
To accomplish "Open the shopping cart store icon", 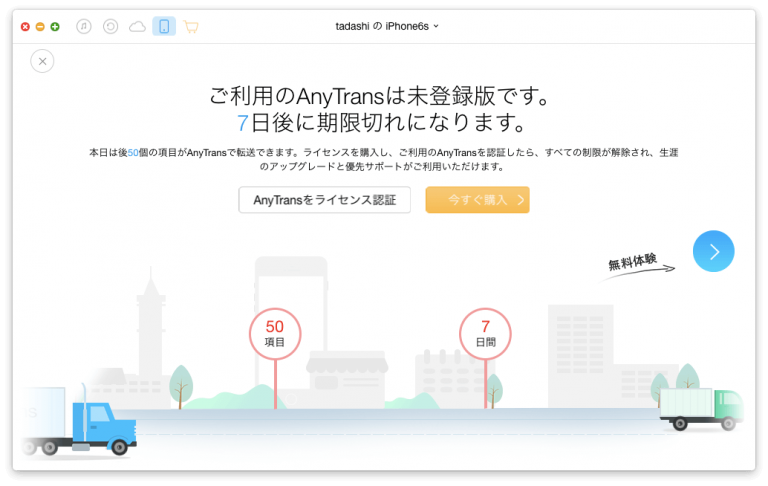I will (x=191, y=26).
